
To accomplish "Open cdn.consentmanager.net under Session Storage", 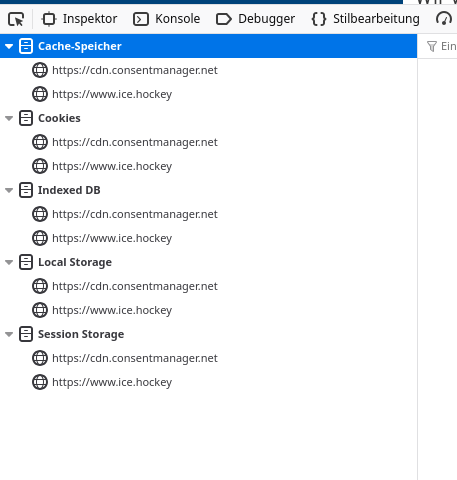I will point(135,358).
